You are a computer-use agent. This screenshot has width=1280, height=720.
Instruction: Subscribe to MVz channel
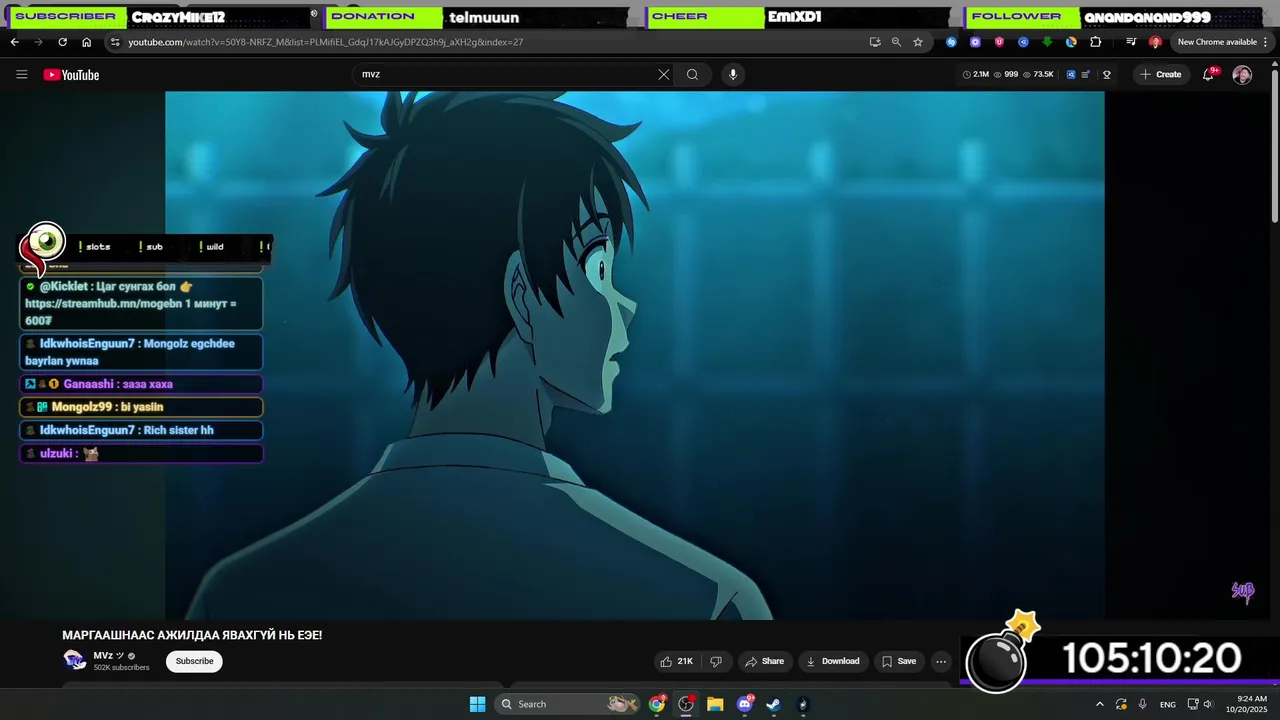194,661
